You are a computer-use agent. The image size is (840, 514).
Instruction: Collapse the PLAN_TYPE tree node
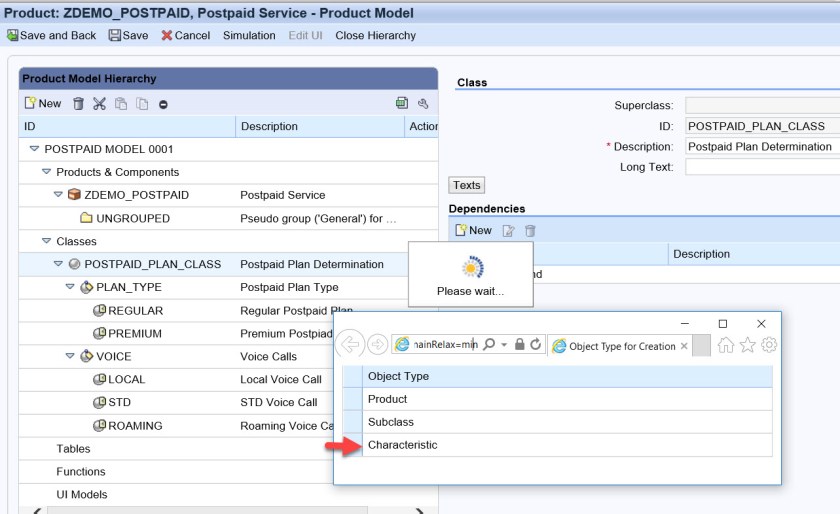(70, 287)
